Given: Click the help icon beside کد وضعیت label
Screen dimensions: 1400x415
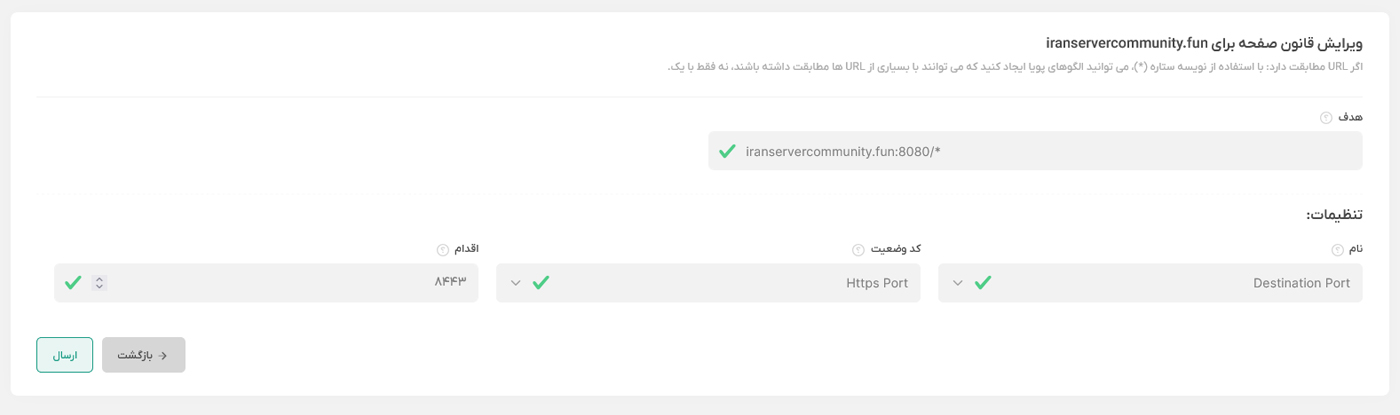Looking at the screenshot, I should pyautogui.click(x=857, y=250).
